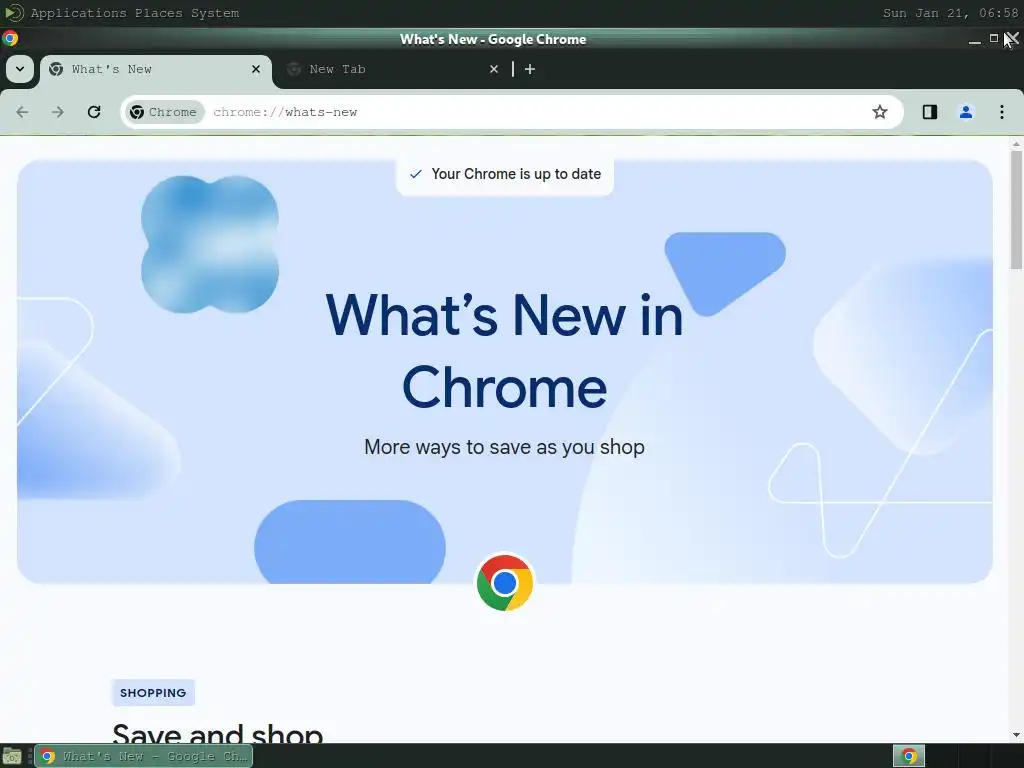Click the date and time in the panel
This screenshot has height=768, width=1024.
(950, 13)
